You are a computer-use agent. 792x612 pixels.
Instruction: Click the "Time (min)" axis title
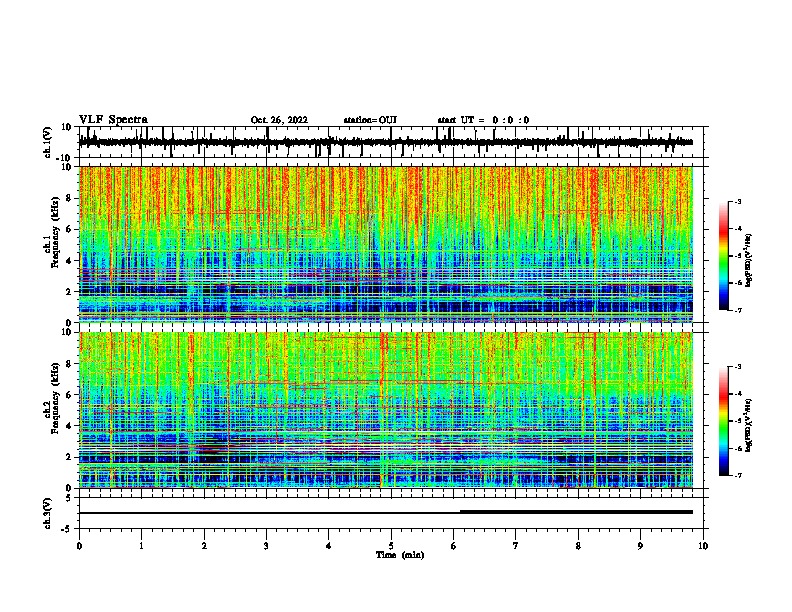[400, 555]
